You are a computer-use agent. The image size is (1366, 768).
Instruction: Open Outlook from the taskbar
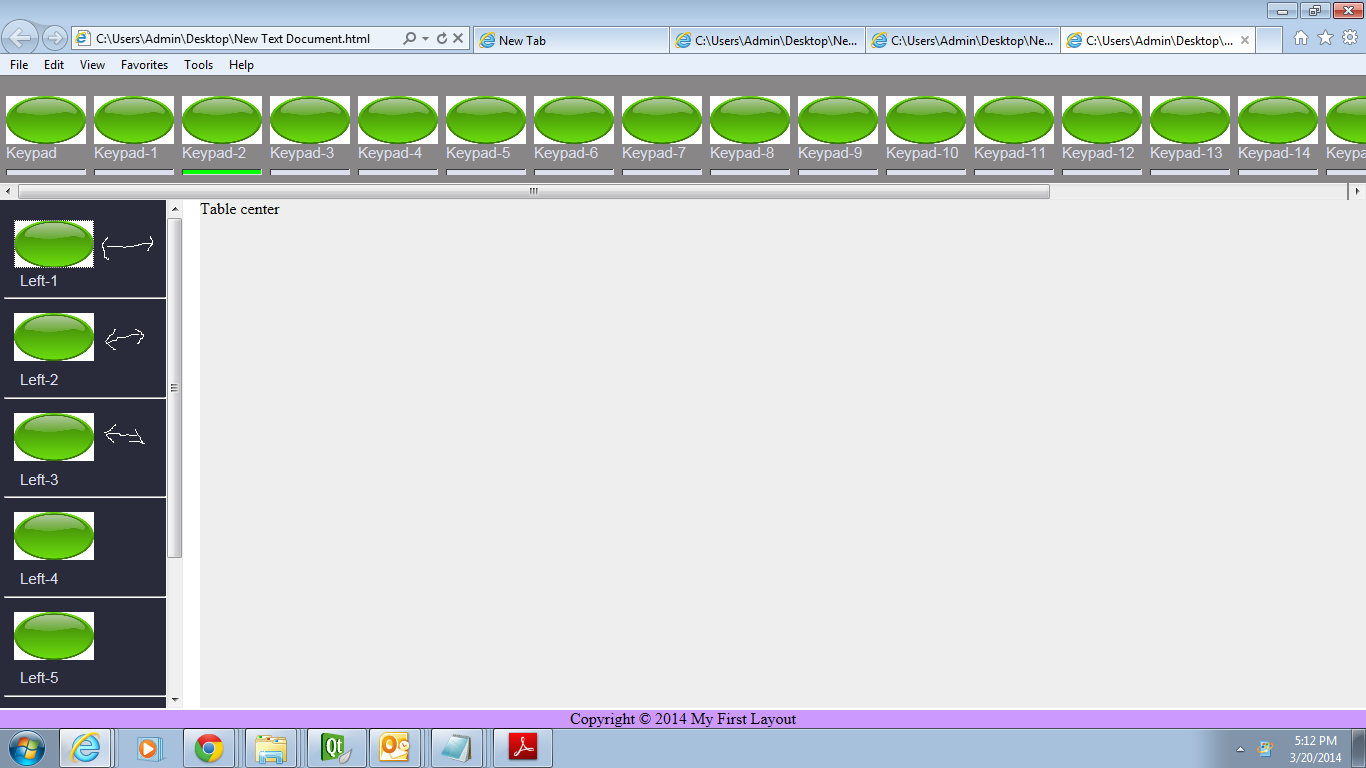click(396, 748)
